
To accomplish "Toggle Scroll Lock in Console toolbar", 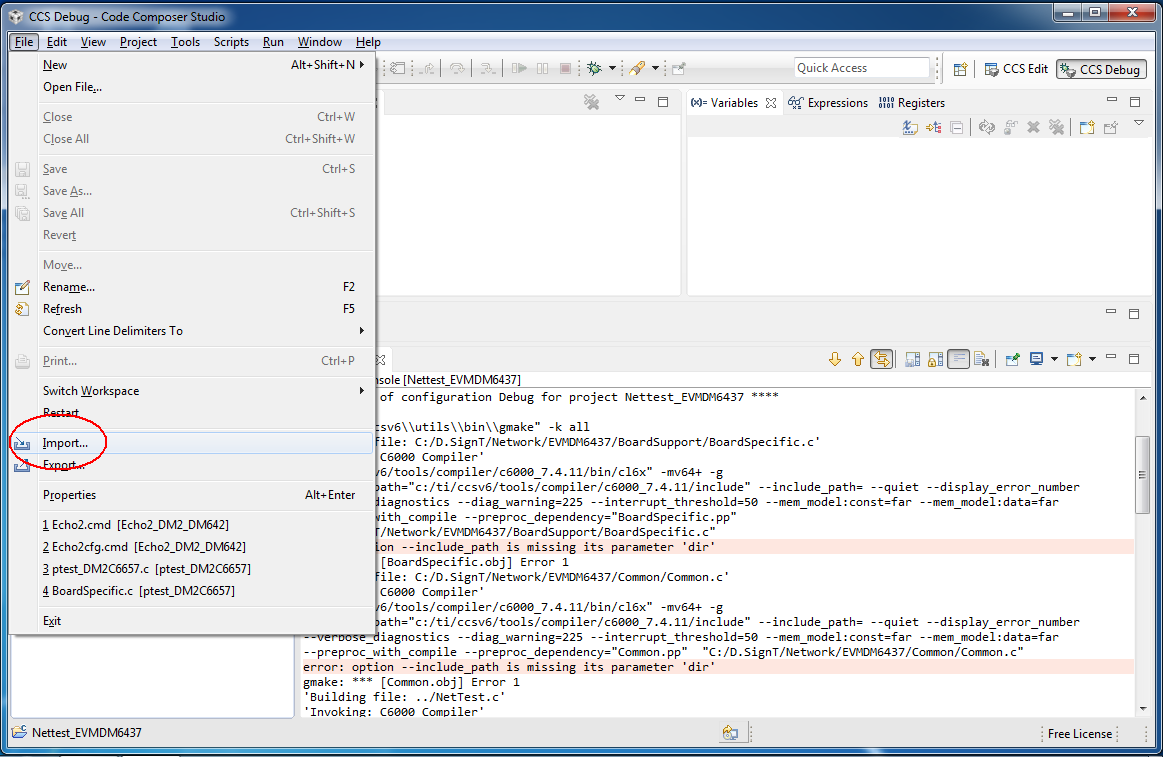I will [935, 360].
